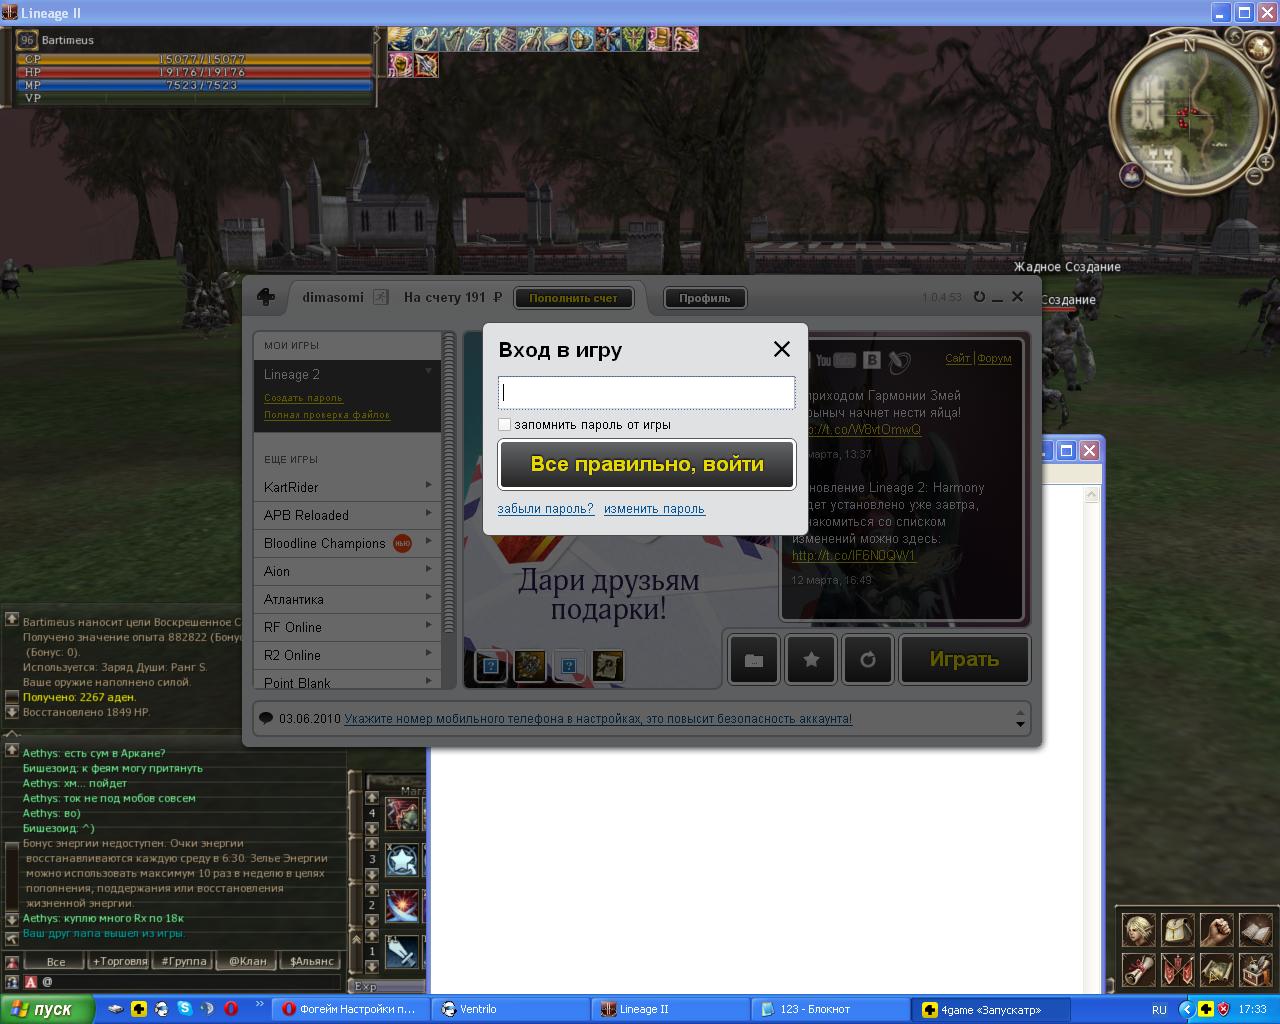The image size is (1280, 1024).
Task: Click the "Все правильно, войти" button
Action: coord(647,464)
